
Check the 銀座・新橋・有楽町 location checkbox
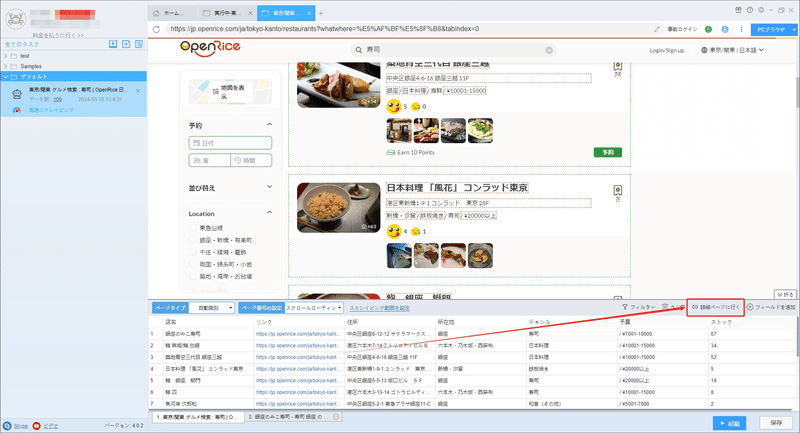[193, 240]
